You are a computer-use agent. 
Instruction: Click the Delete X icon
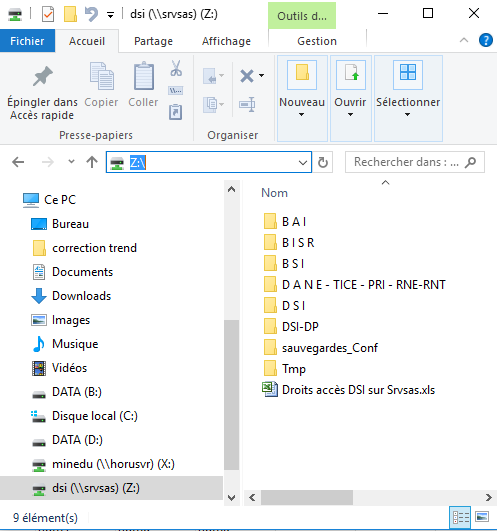pos(247,76)
